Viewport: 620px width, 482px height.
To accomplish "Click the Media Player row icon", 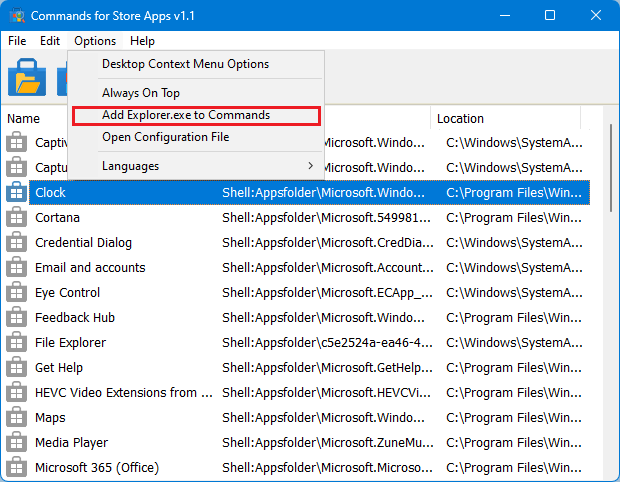I will coord(16,442).
